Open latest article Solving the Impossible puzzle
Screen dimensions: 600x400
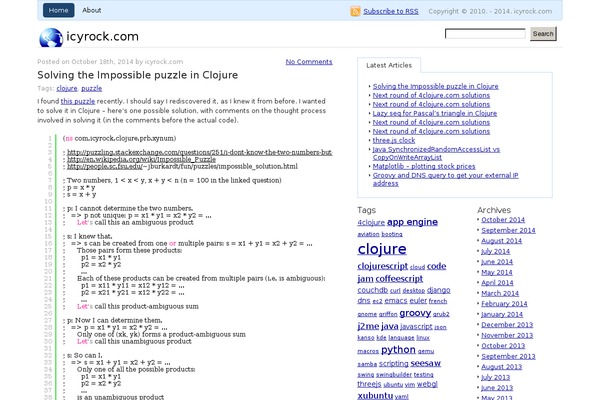click(x=435, y=86)
